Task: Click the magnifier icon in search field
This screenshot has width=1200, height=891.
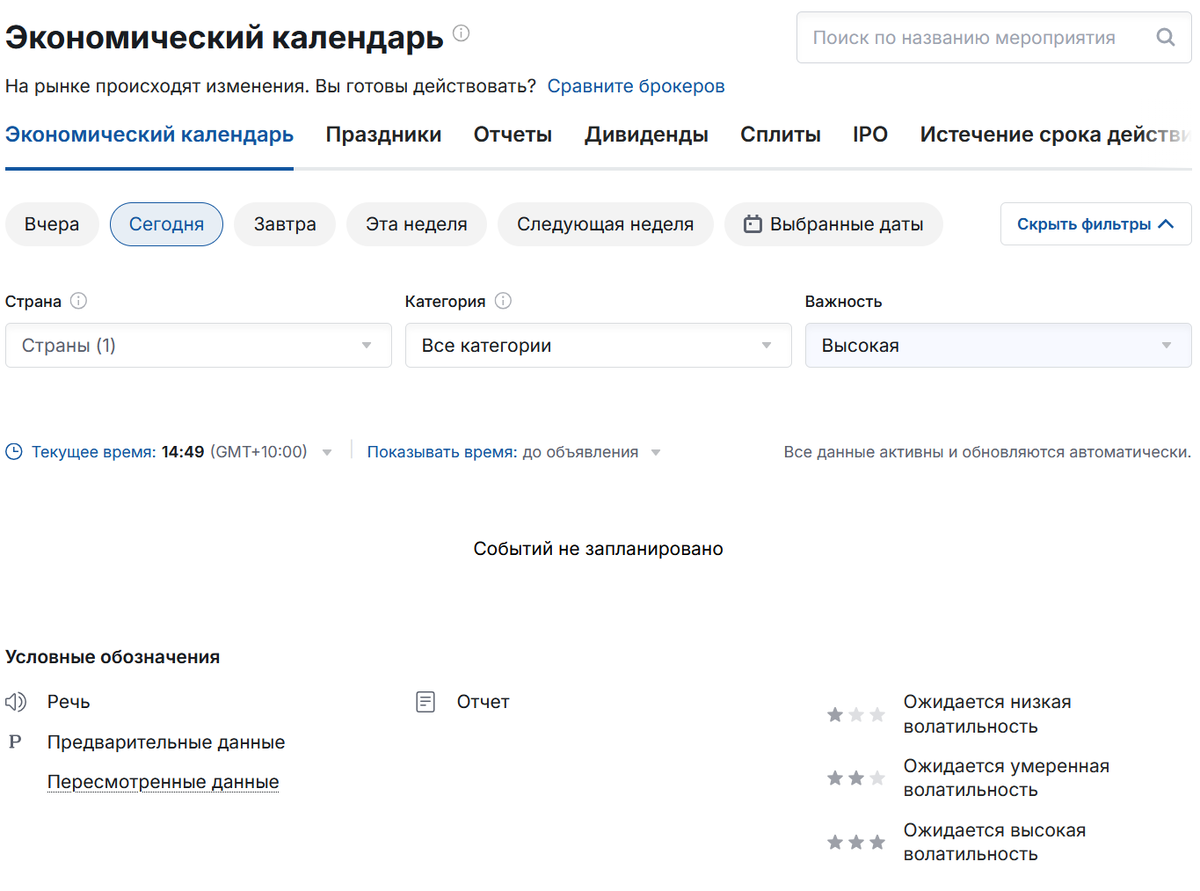Action: click(x=1165, y=37)
